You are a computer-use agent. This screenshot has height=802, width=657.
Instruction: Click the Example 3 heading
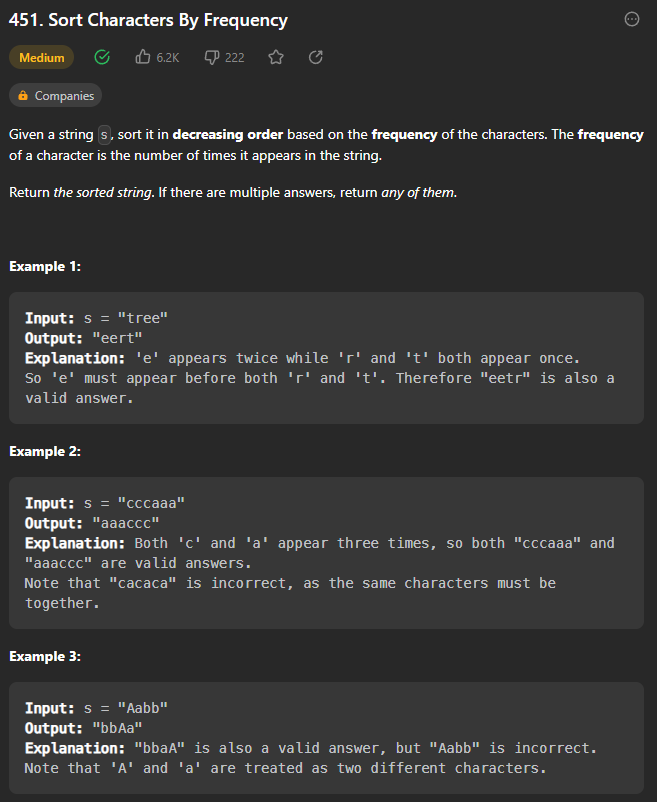pyautogui.click(x=45, y=657)
